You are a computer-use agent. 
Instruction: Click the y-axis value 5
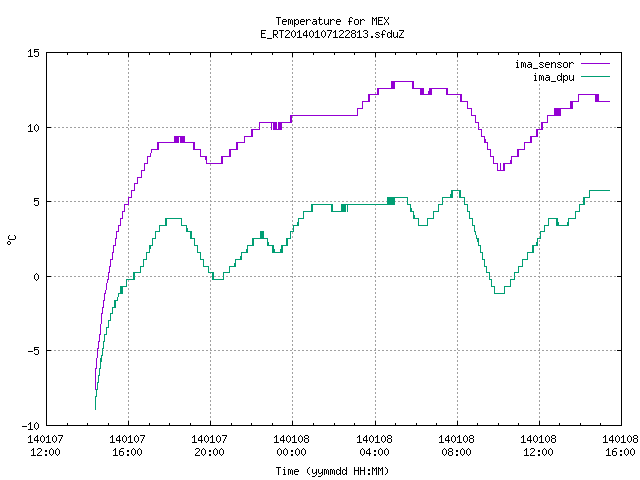[x=37, y=202]
